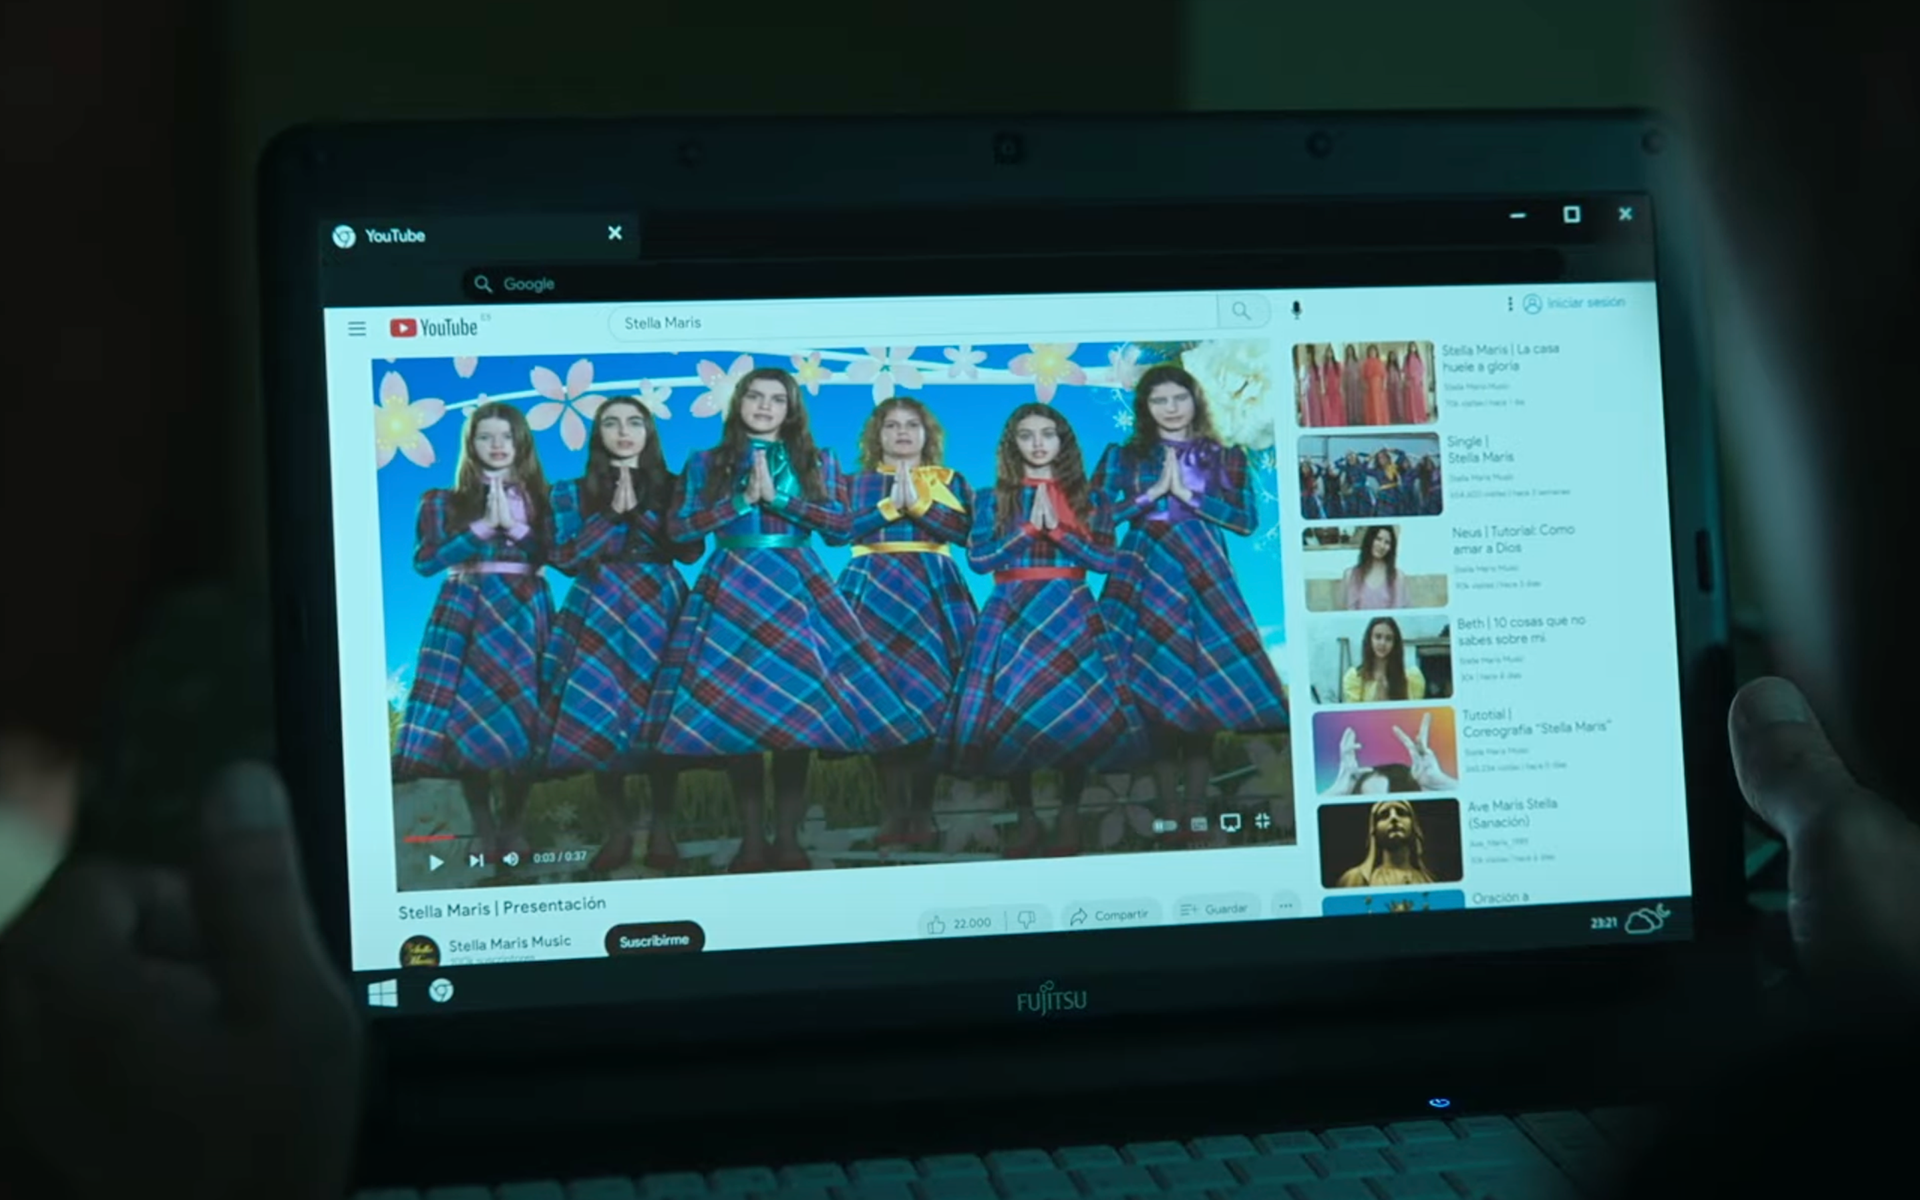Close the YouTube browser tab
The image size is (1920, 1200).
click(x=615, y=233)
